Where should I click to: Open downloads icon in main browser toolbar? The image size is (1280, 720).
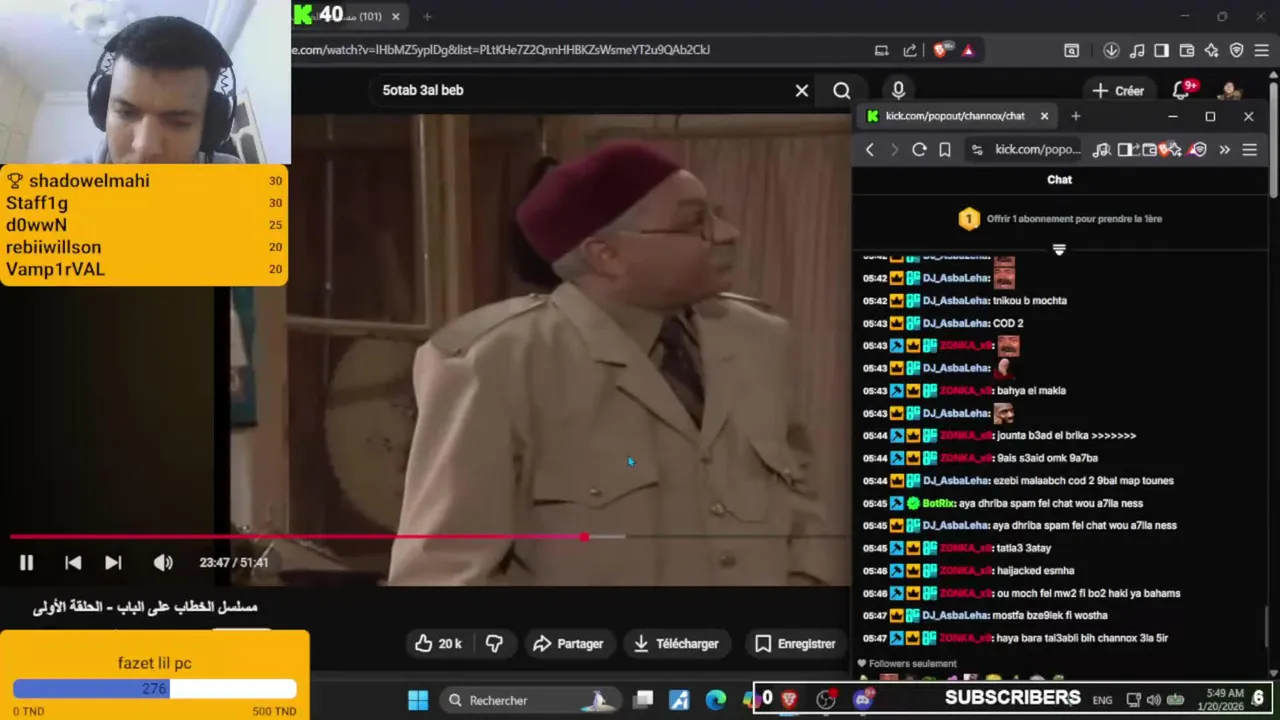[x=1111, y=50]
